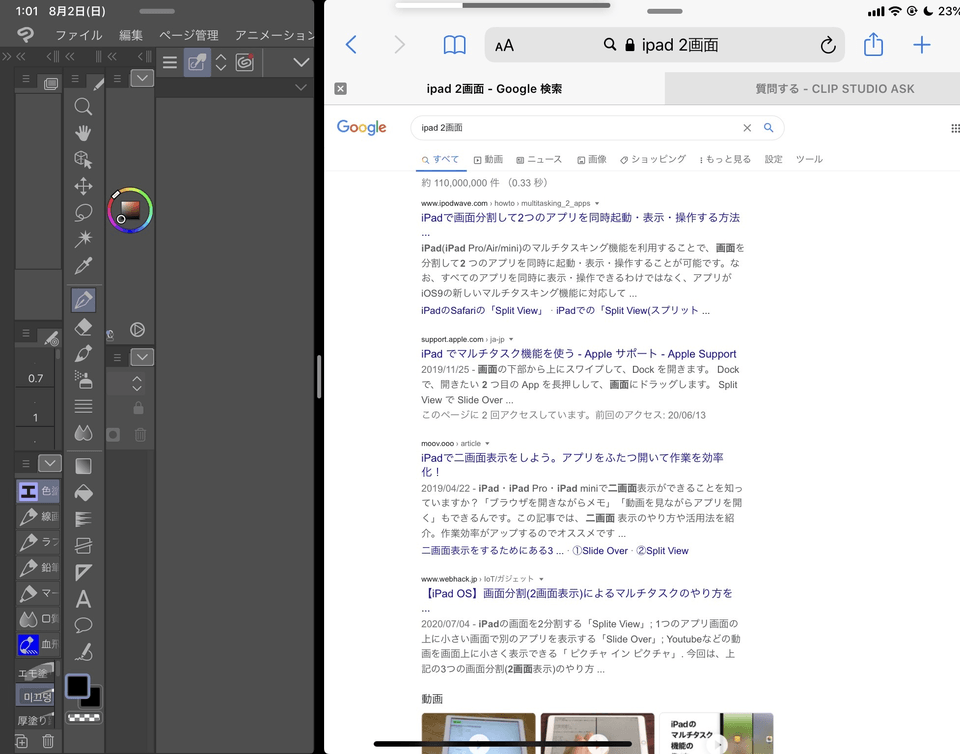The width and height of the screenshot is (960, 754).
Task: Open the sub tool palette dropdown arrow
Action: (50, 463)
